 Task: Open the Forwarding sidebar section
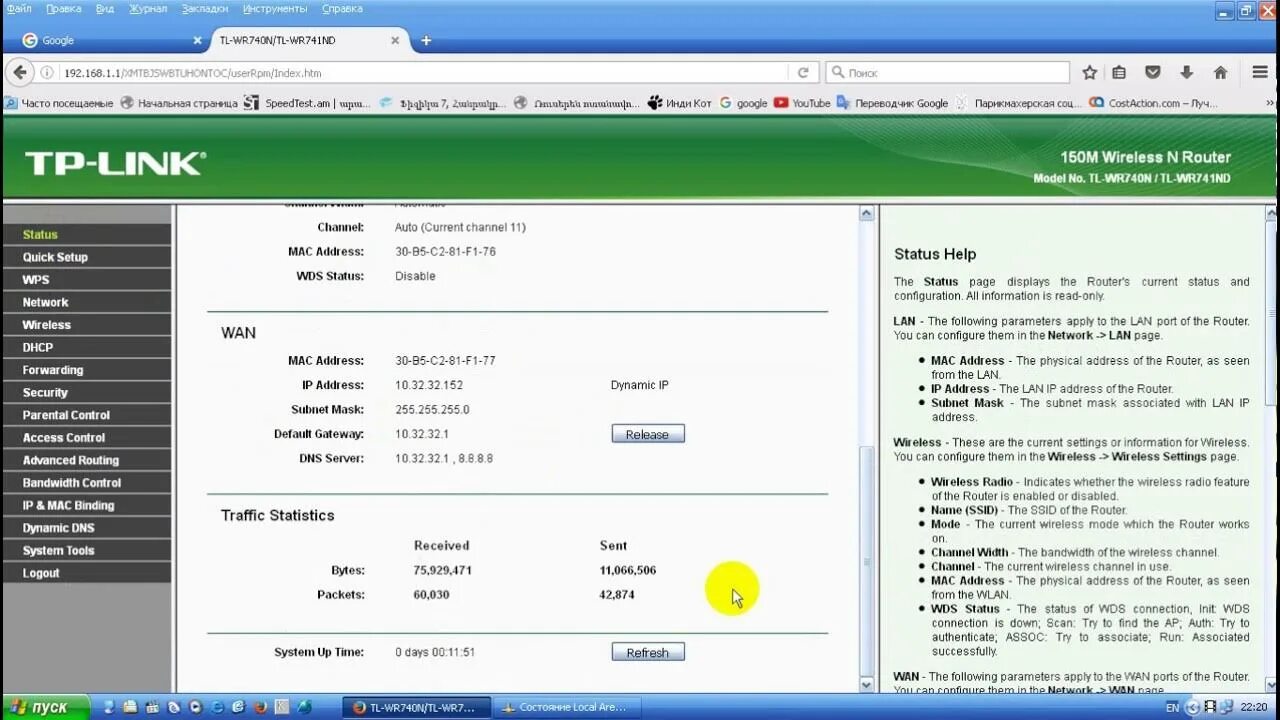87,370
